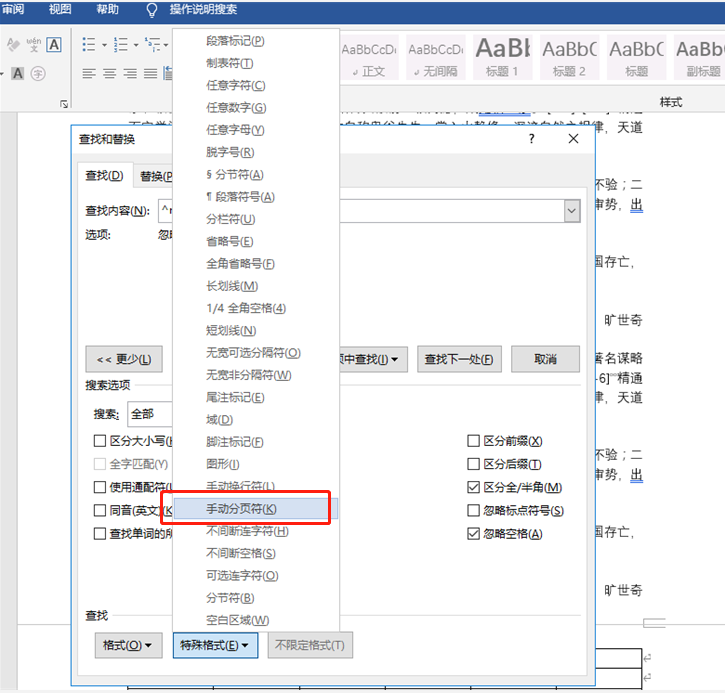725x693 pixels.
Task: Click the 取消 button
Action: pos(545,359)
